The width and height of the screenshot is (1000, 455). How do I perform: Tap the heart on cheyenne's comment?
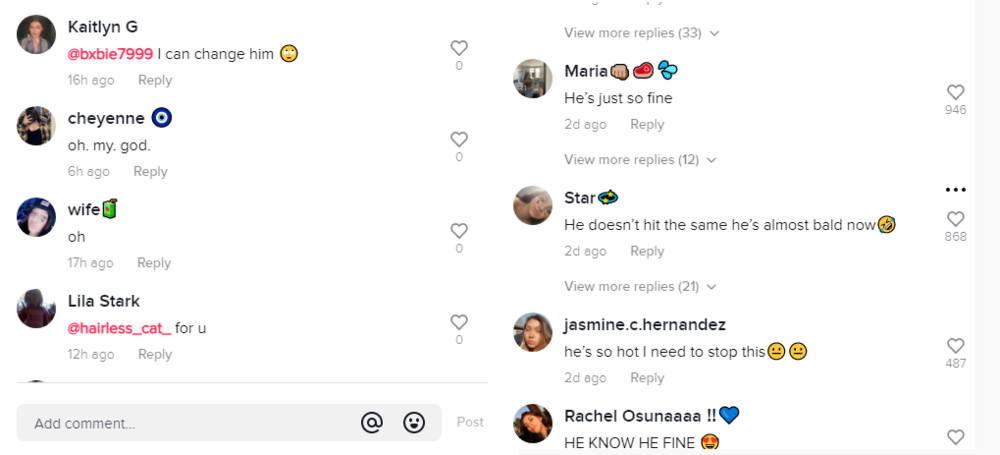pos(459,139)
